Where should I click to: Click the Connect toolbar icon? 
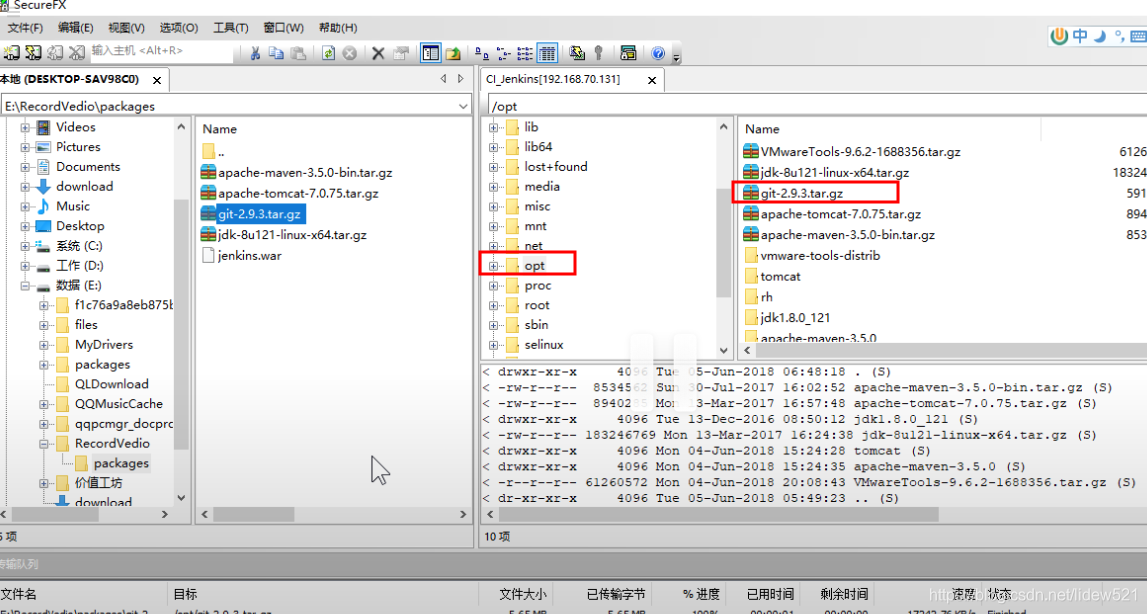(x=11, y=53)
